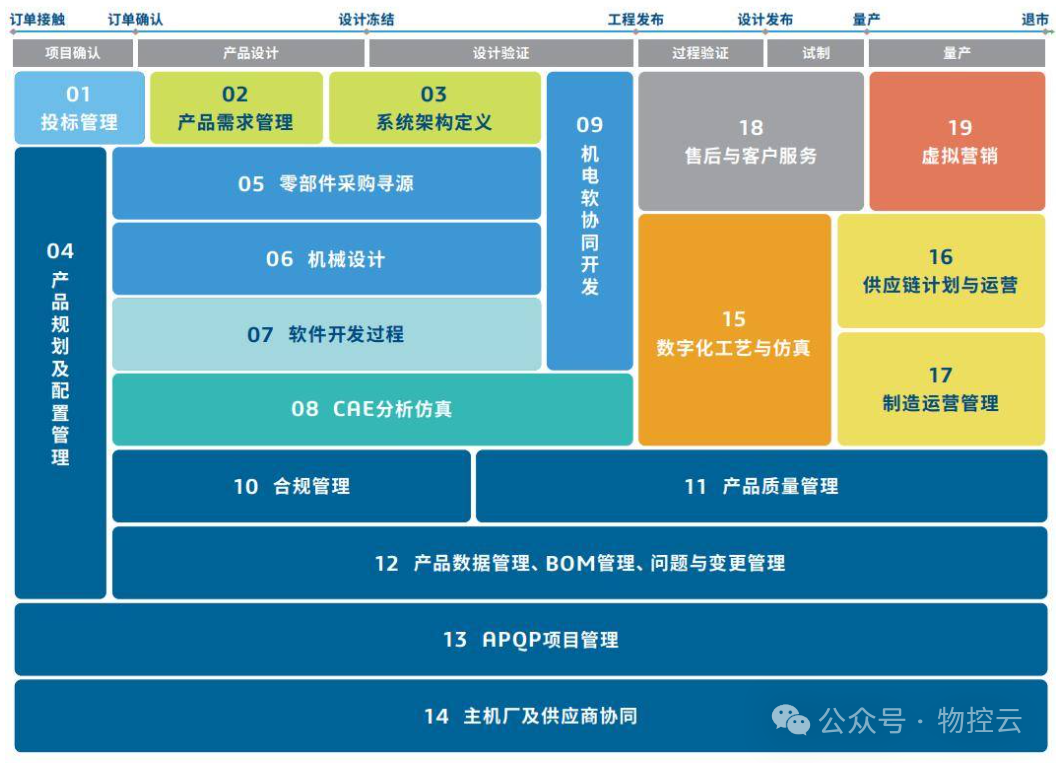
Task: Open the 08 CAE分析仿真 block
Action: 372,409
